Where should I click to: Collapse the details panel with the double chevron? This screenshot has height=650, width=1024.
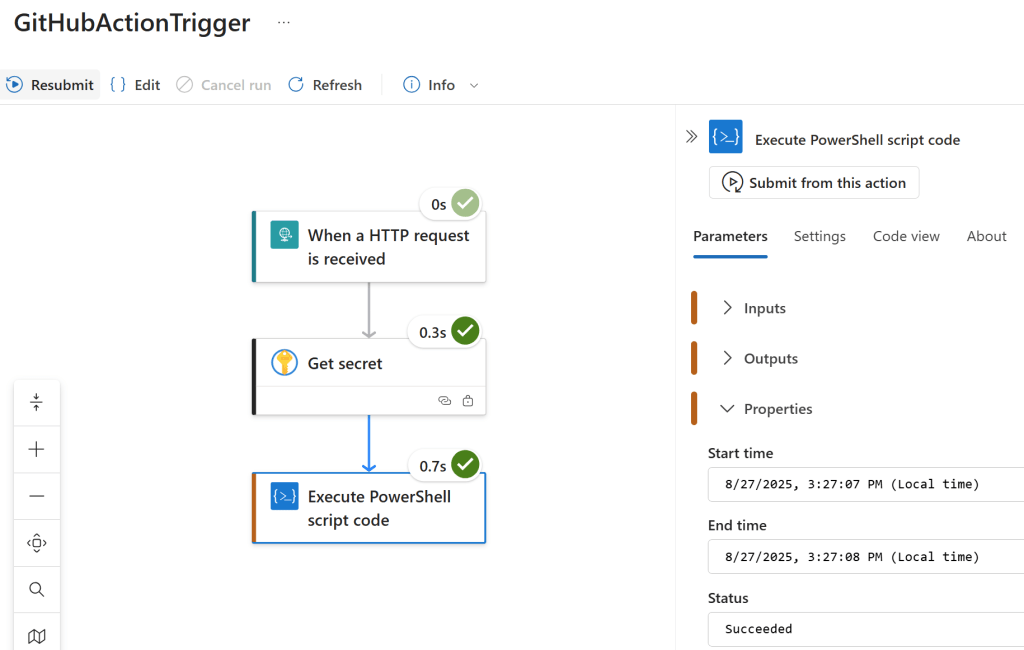point(691,137)
